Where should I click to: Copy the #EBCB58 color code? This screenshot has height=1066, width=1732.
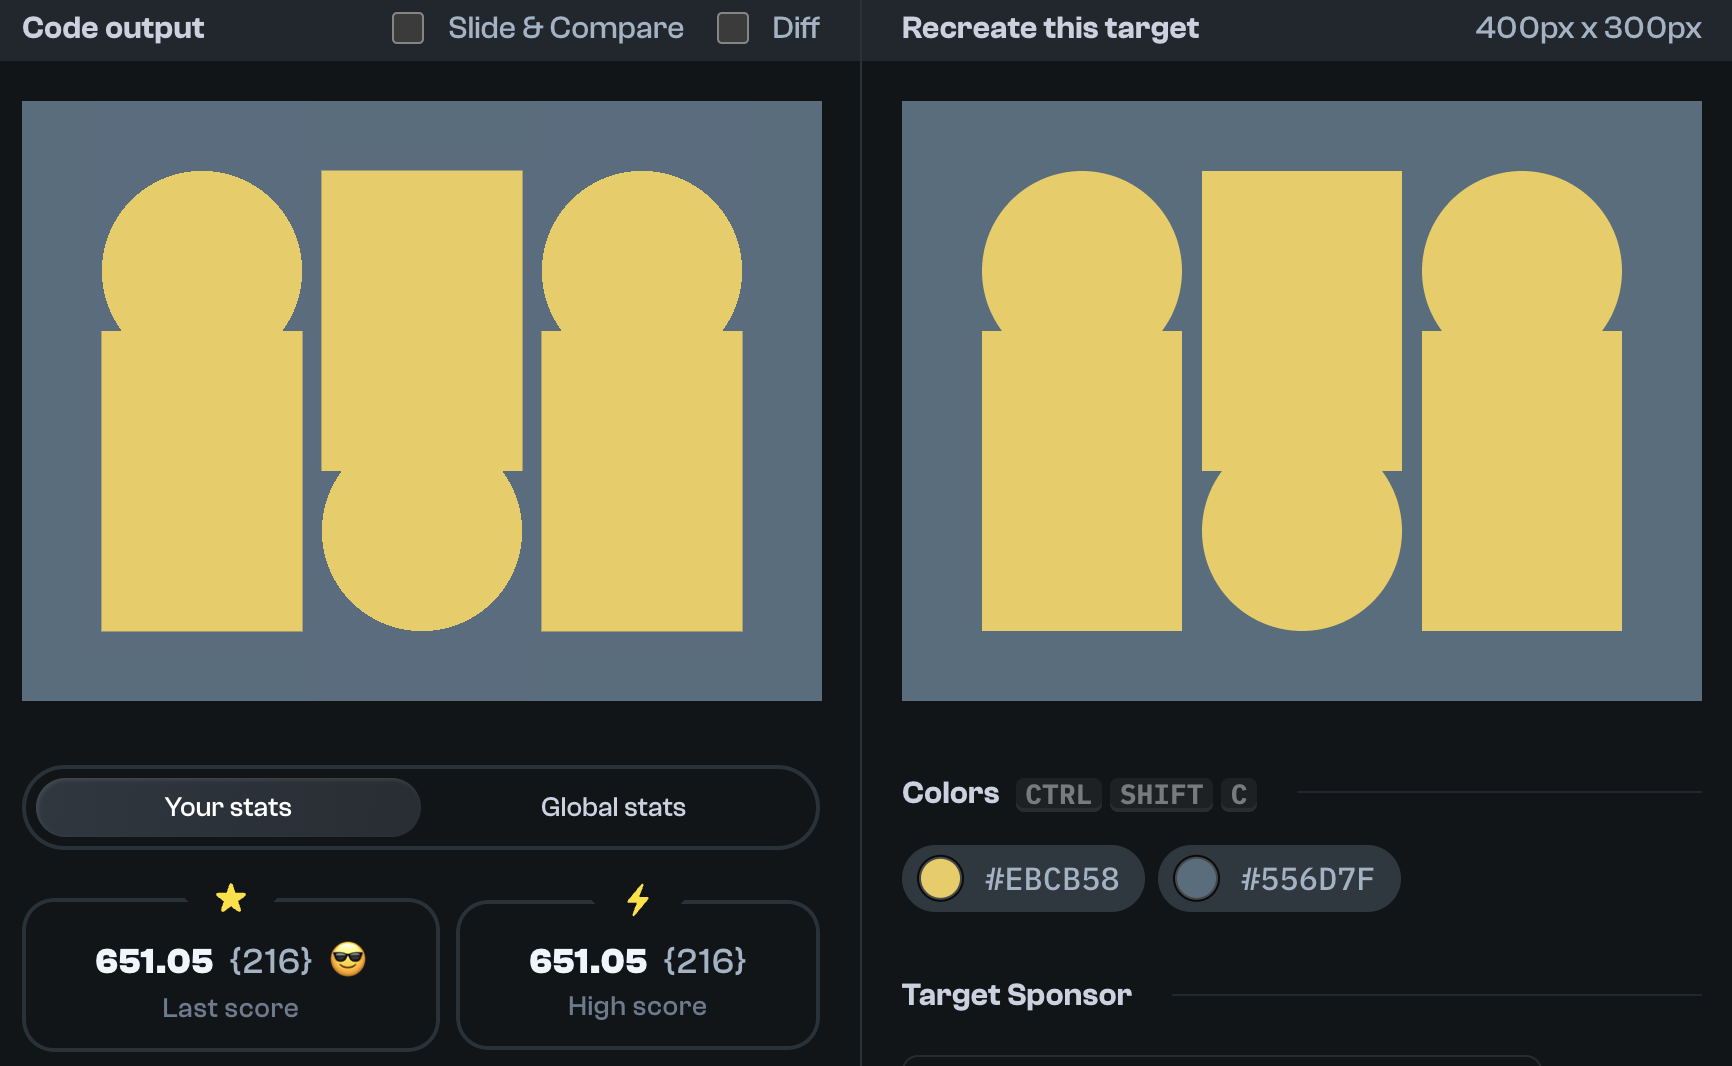1050,878
